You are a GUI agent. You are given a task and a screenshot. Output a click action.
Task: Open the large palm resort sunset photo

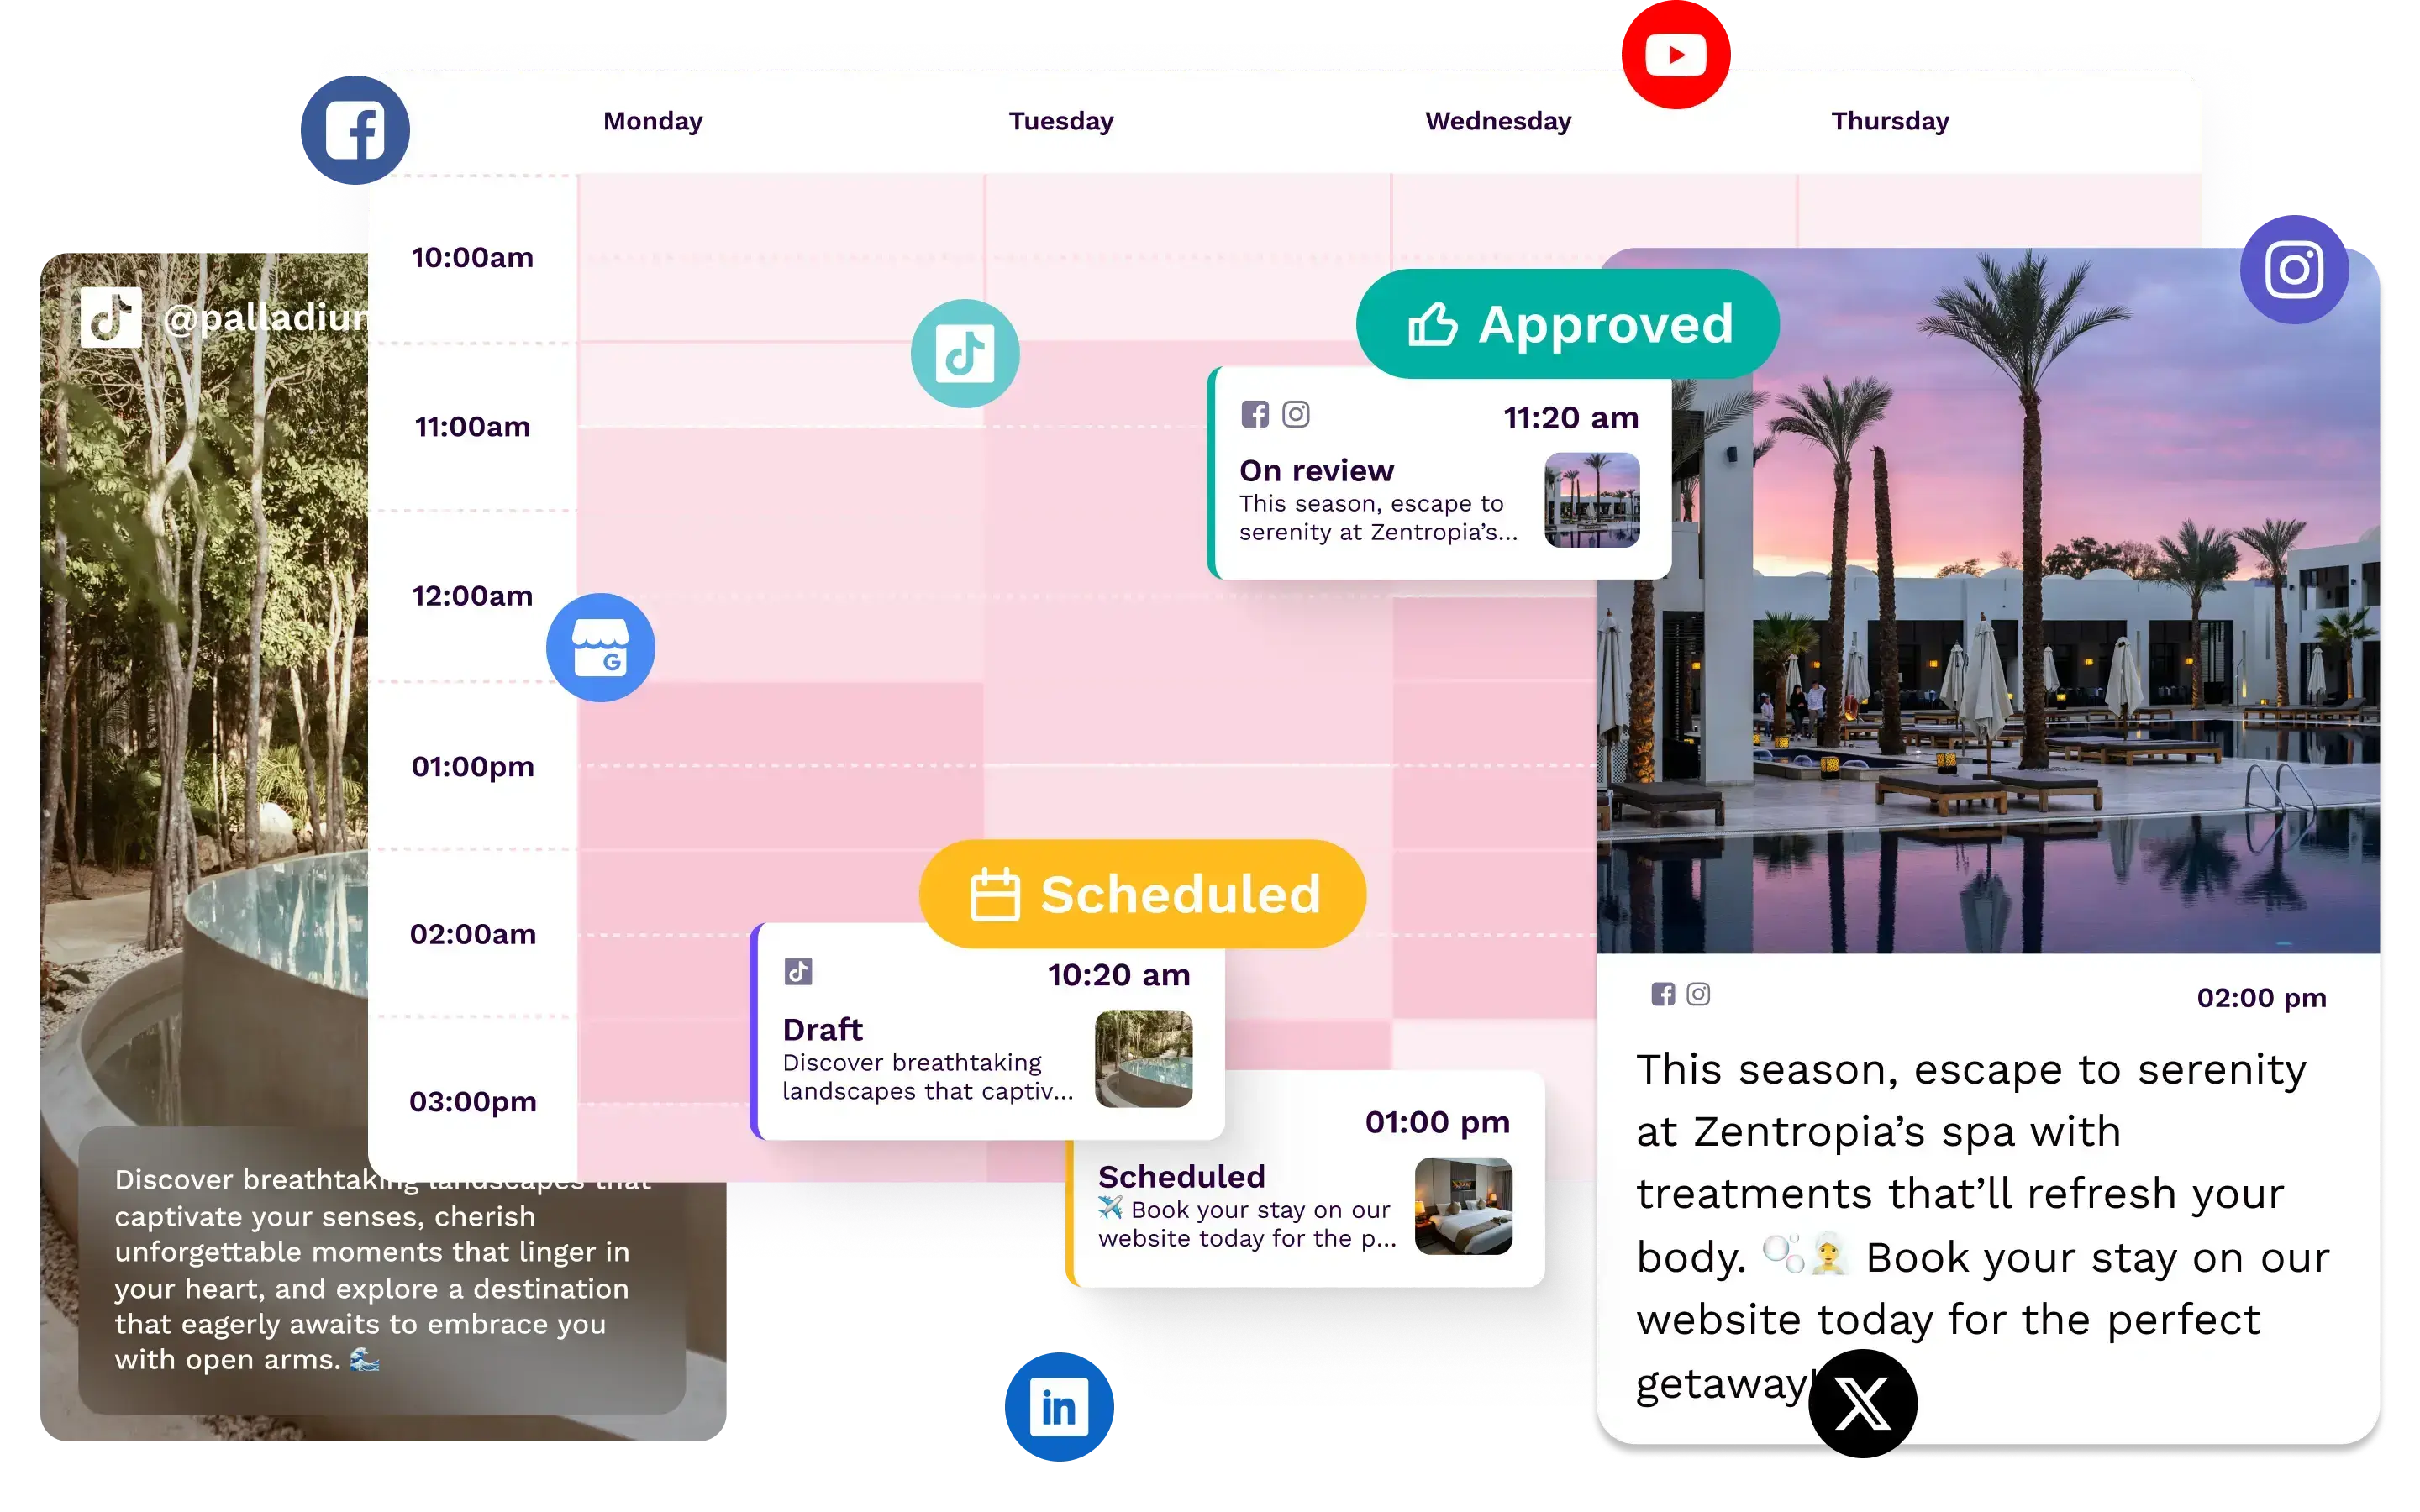1988,601
